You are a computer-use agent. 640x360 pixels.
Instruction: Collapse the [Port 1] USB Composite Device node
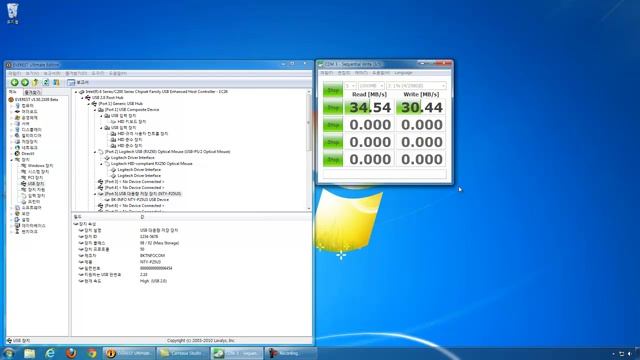[95, 110]
